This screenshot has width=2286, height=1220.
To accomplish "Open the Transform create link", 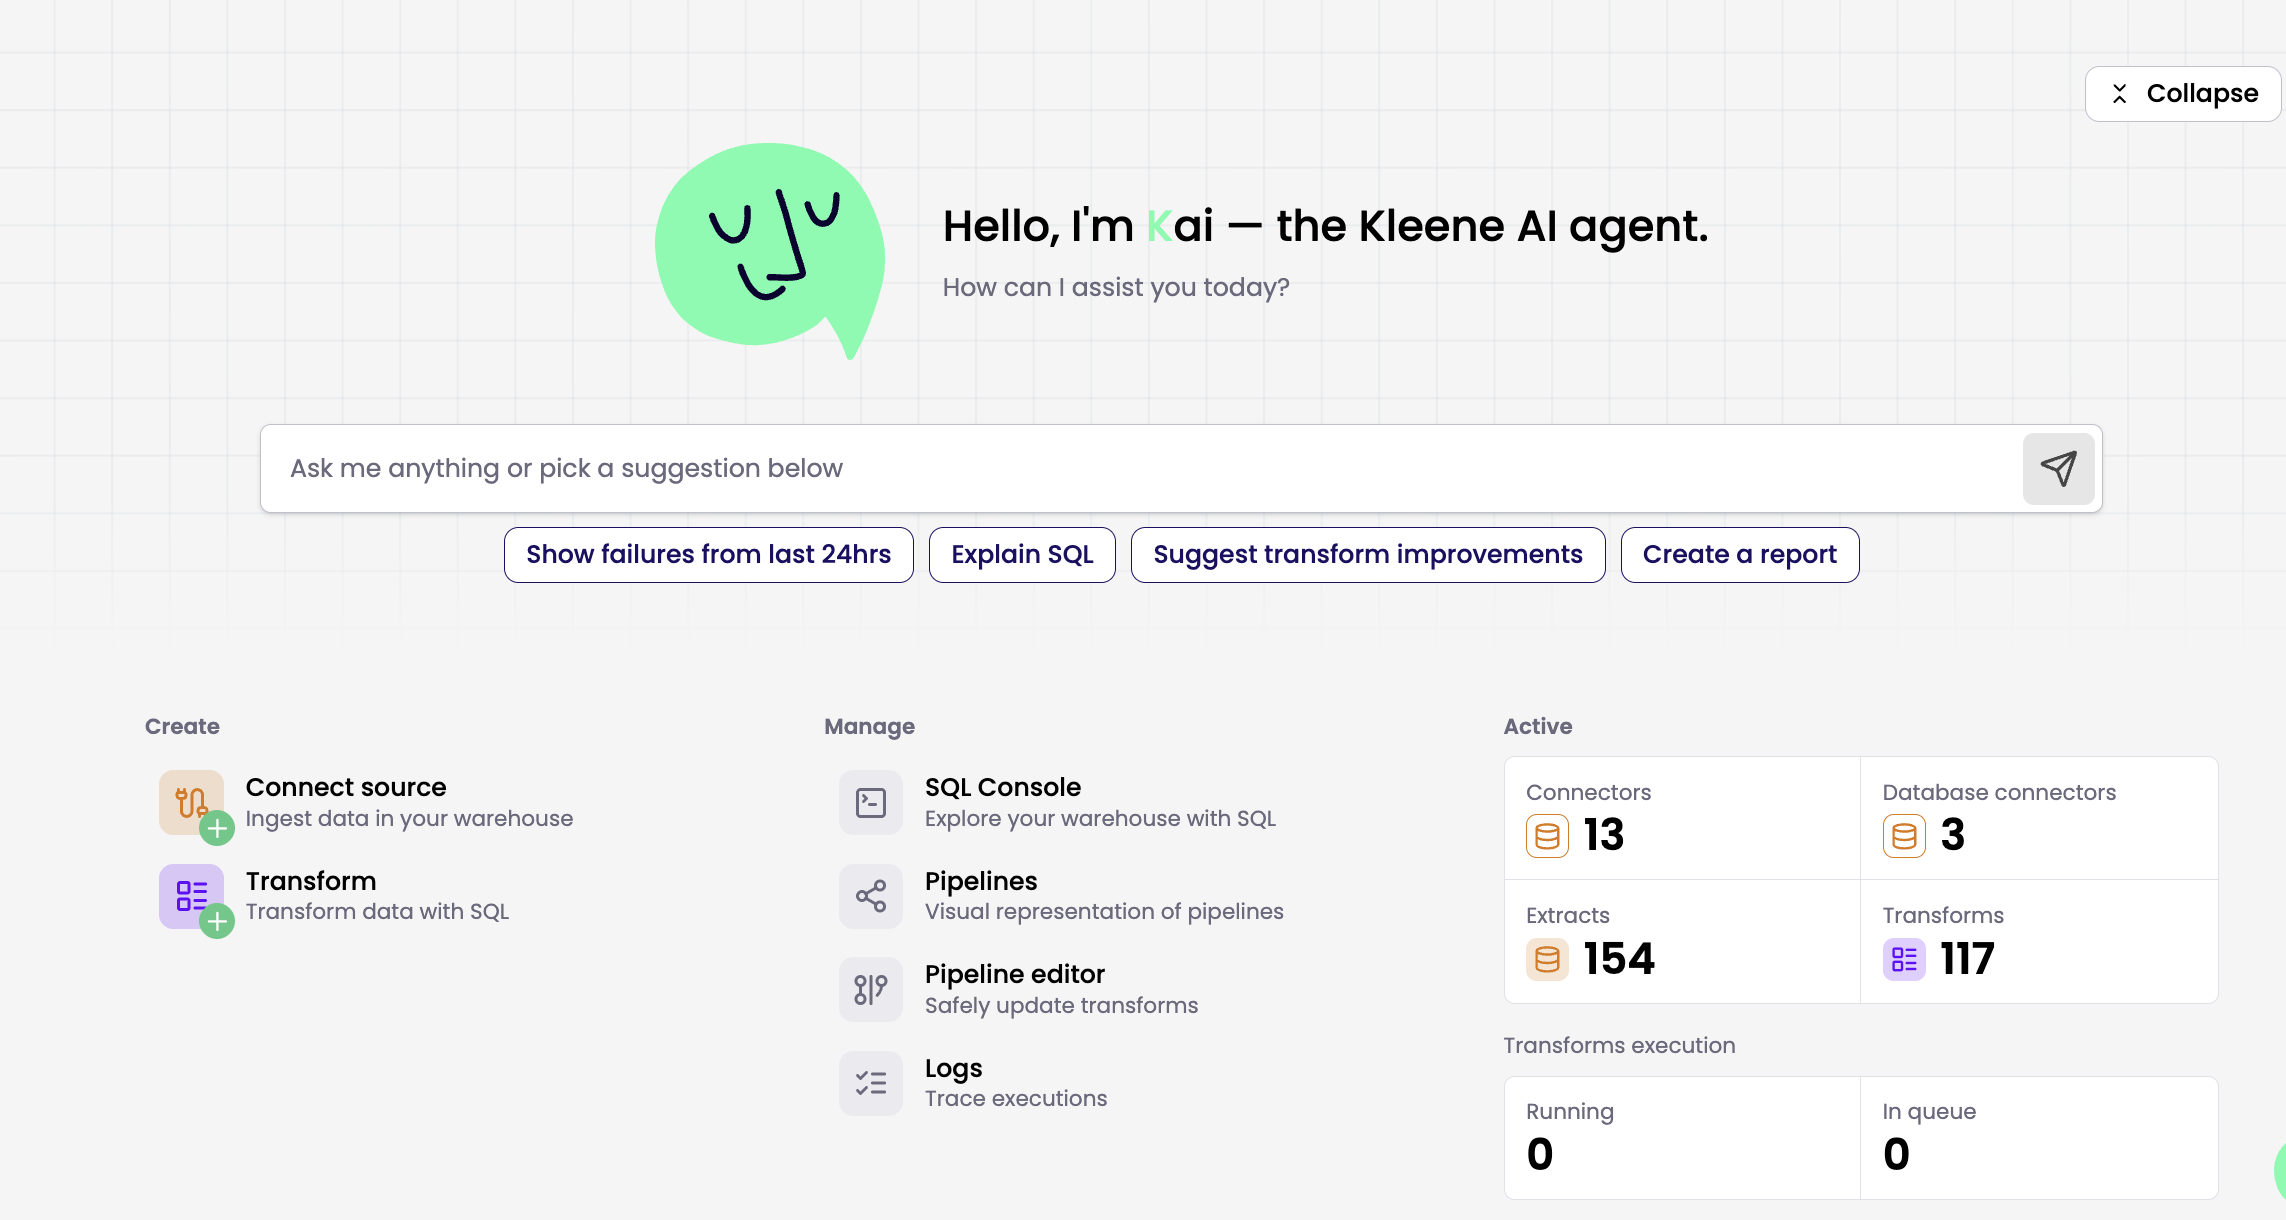I will point(311,881).
